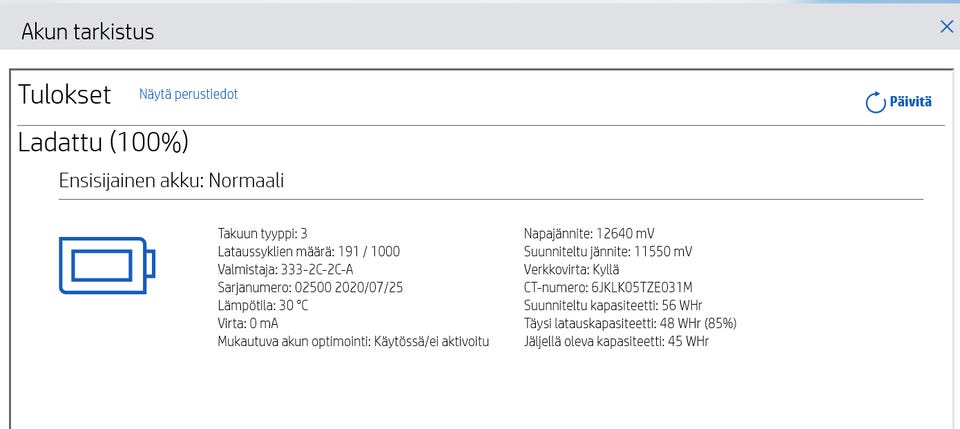Click the Verkkovirta: Kyllä entry

click(x=571, y=269)
